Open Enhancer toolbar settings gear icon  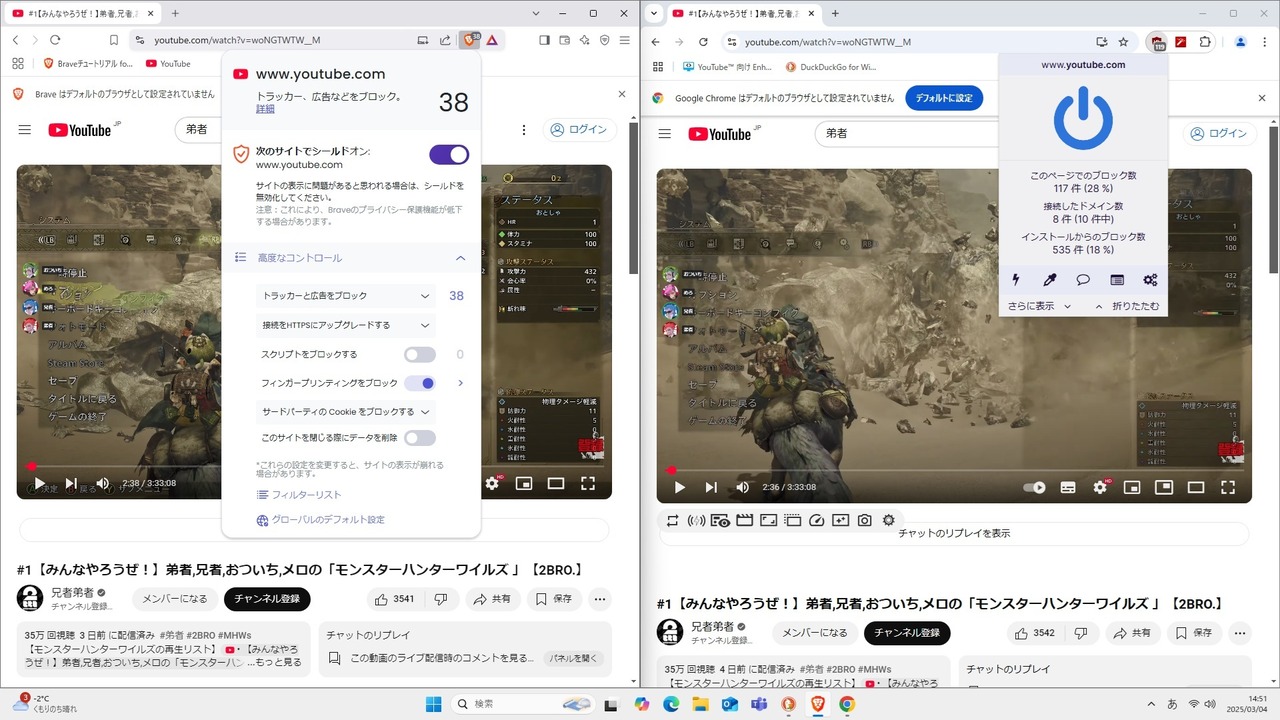click(x=888, y=521)
